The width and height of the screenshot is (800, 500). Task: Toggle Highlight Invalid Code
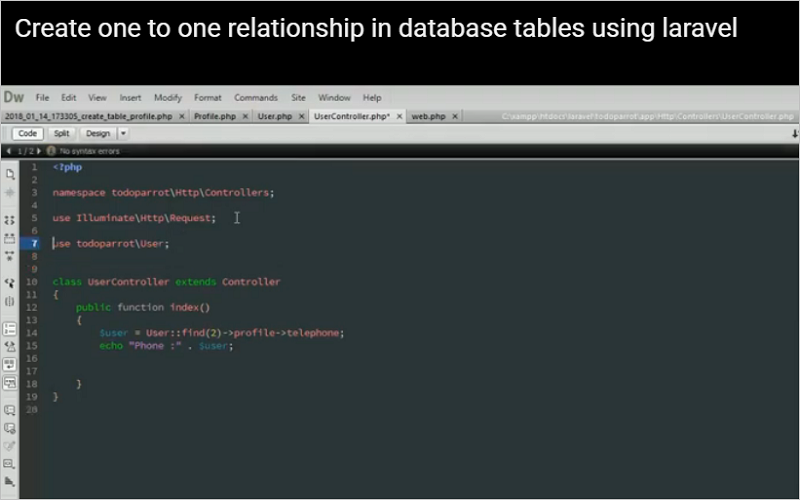pos(10,346)
